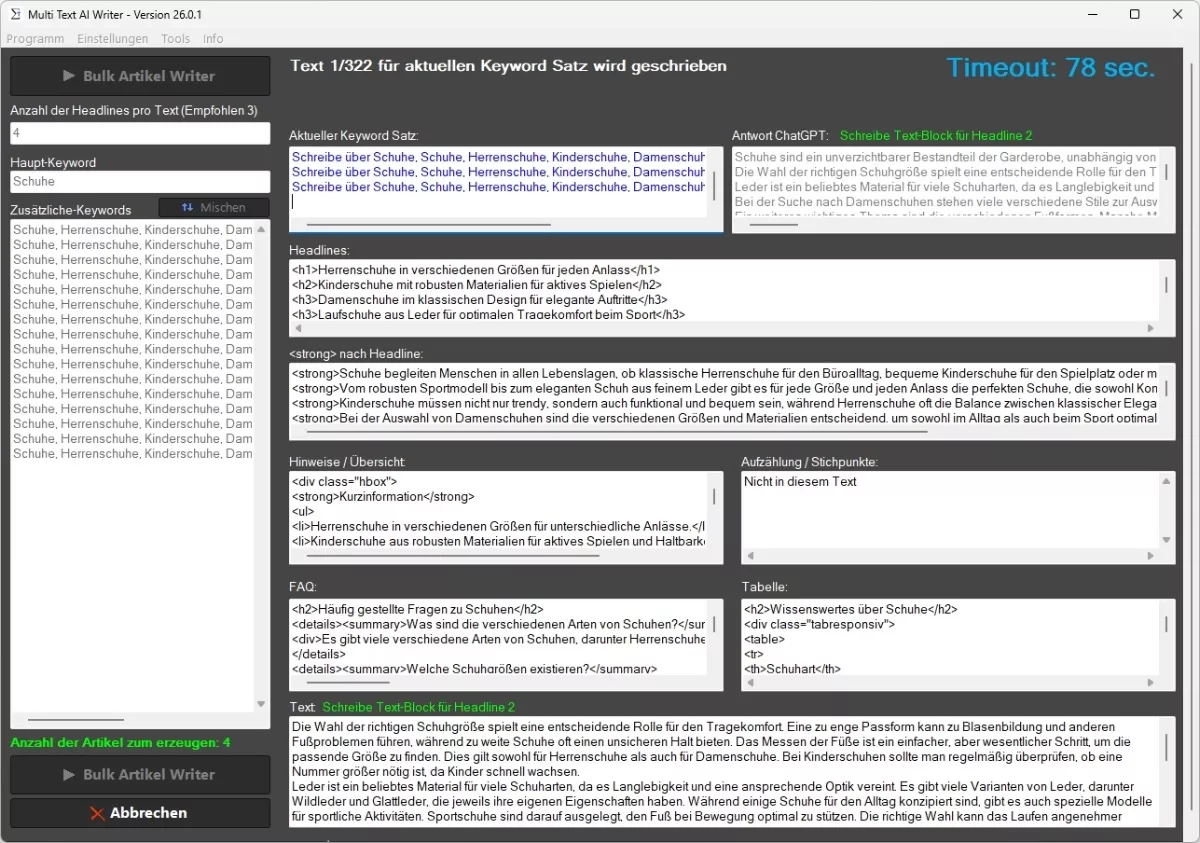Click the div class="hbox" line

[x=344, y=482]
